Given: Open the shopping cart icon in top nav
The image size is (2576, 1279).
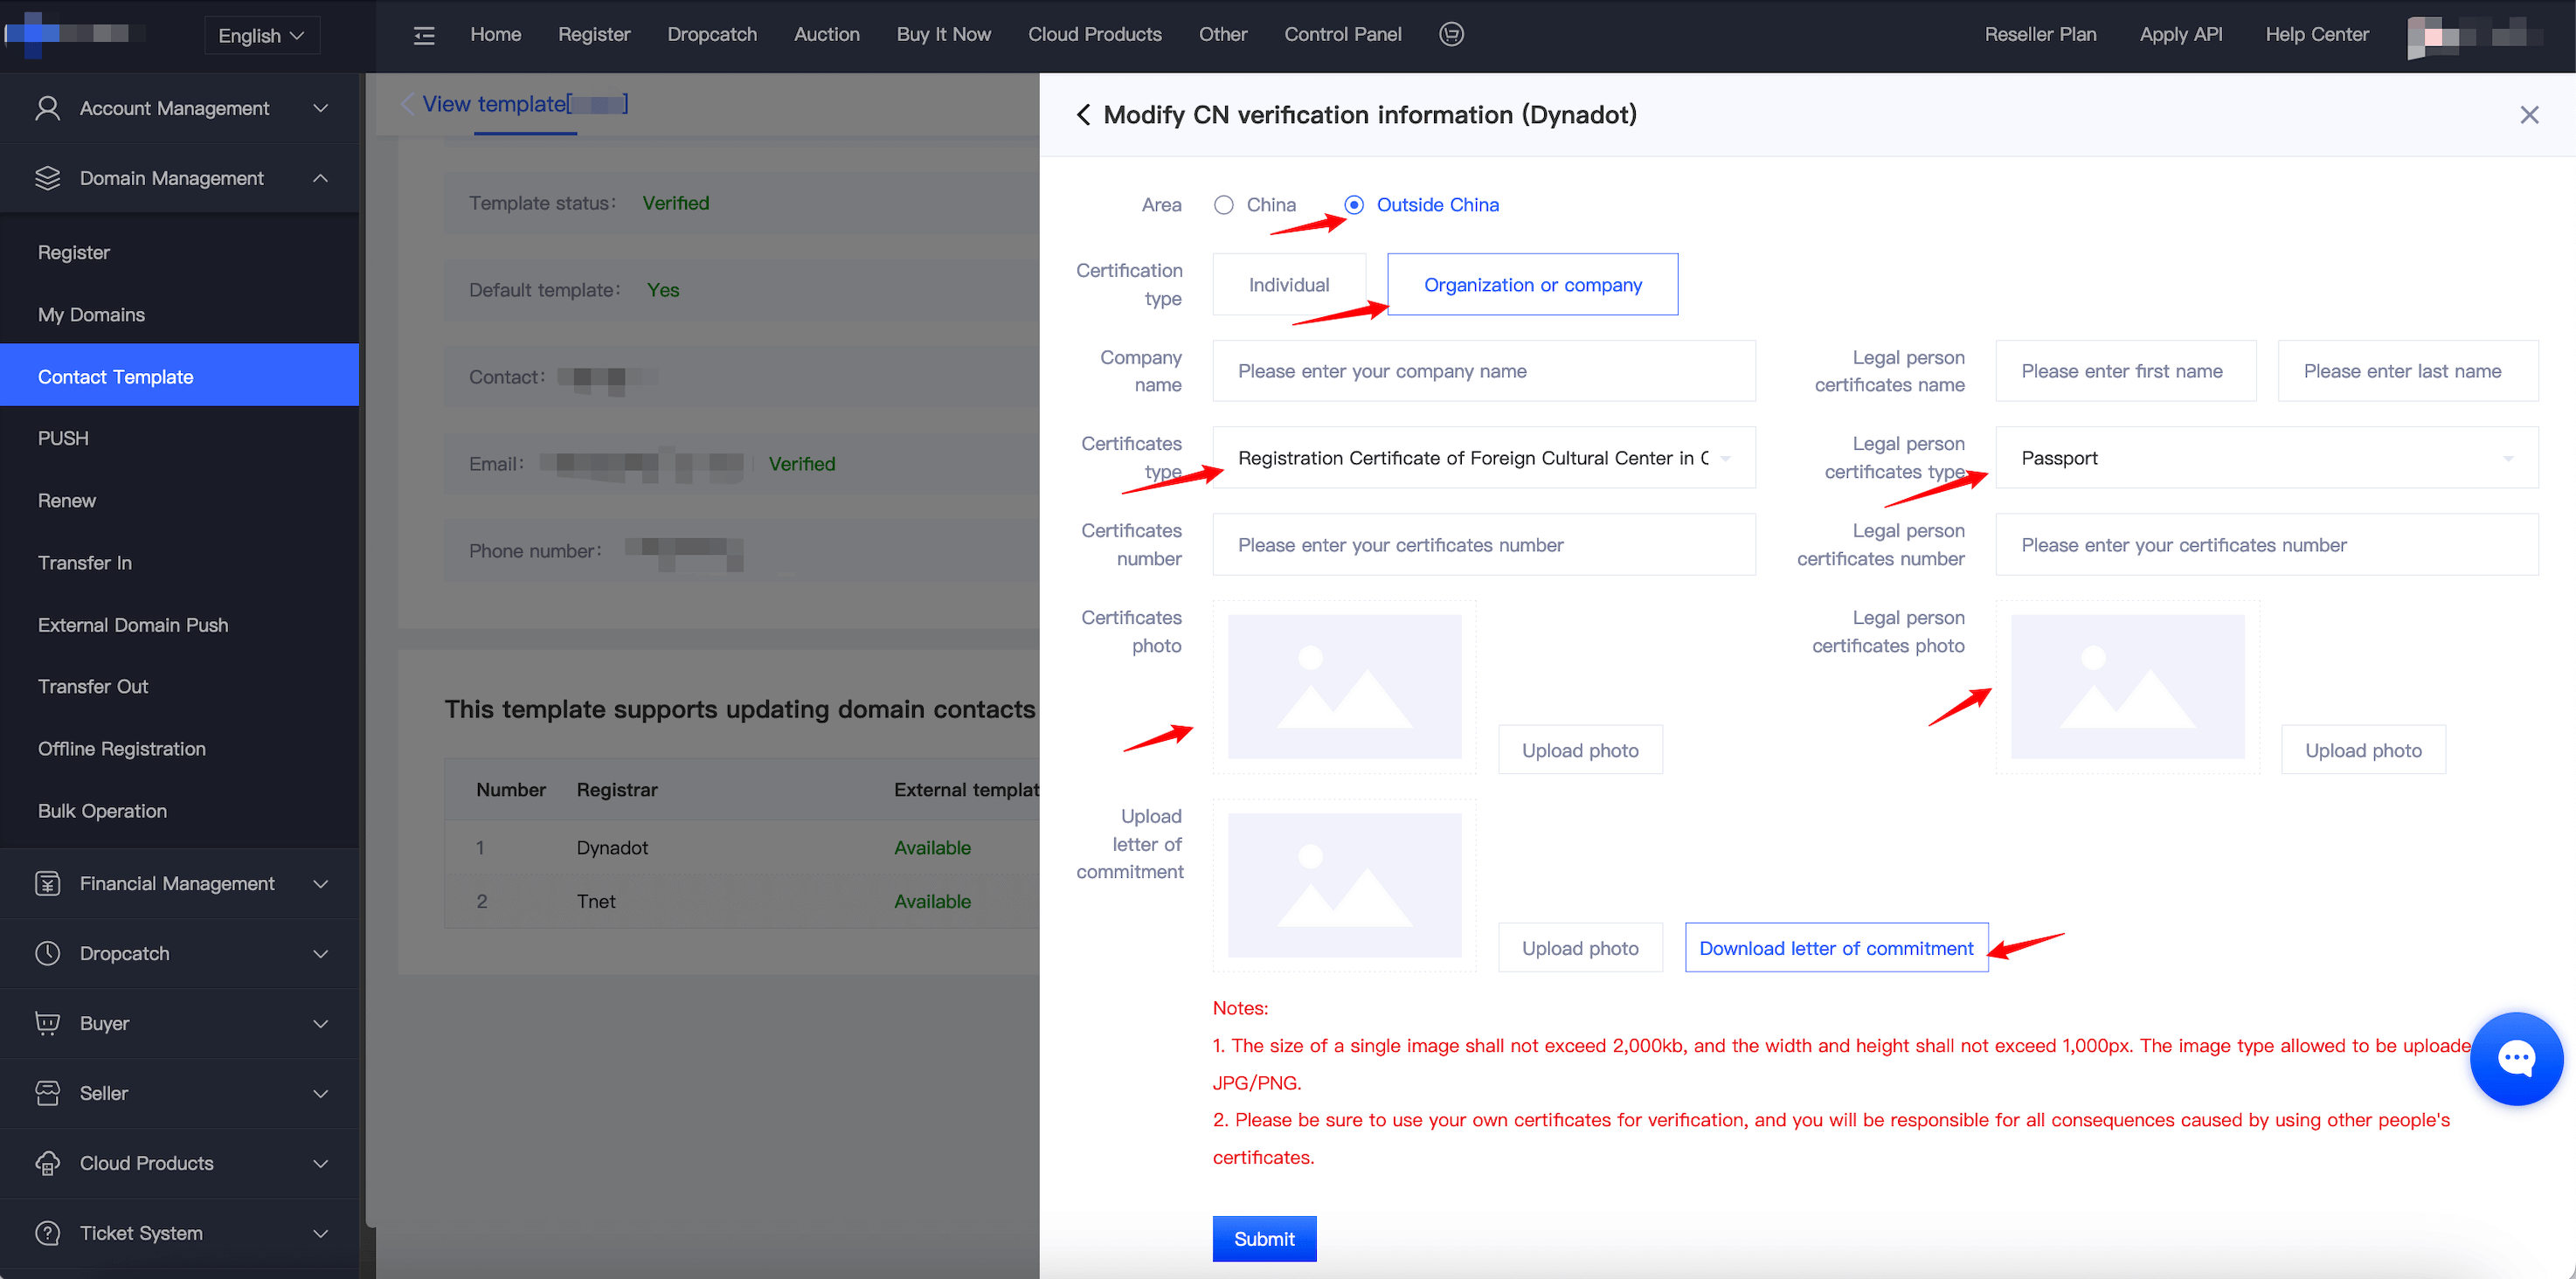Looking at the screenshot, I should coord(1451,34).
